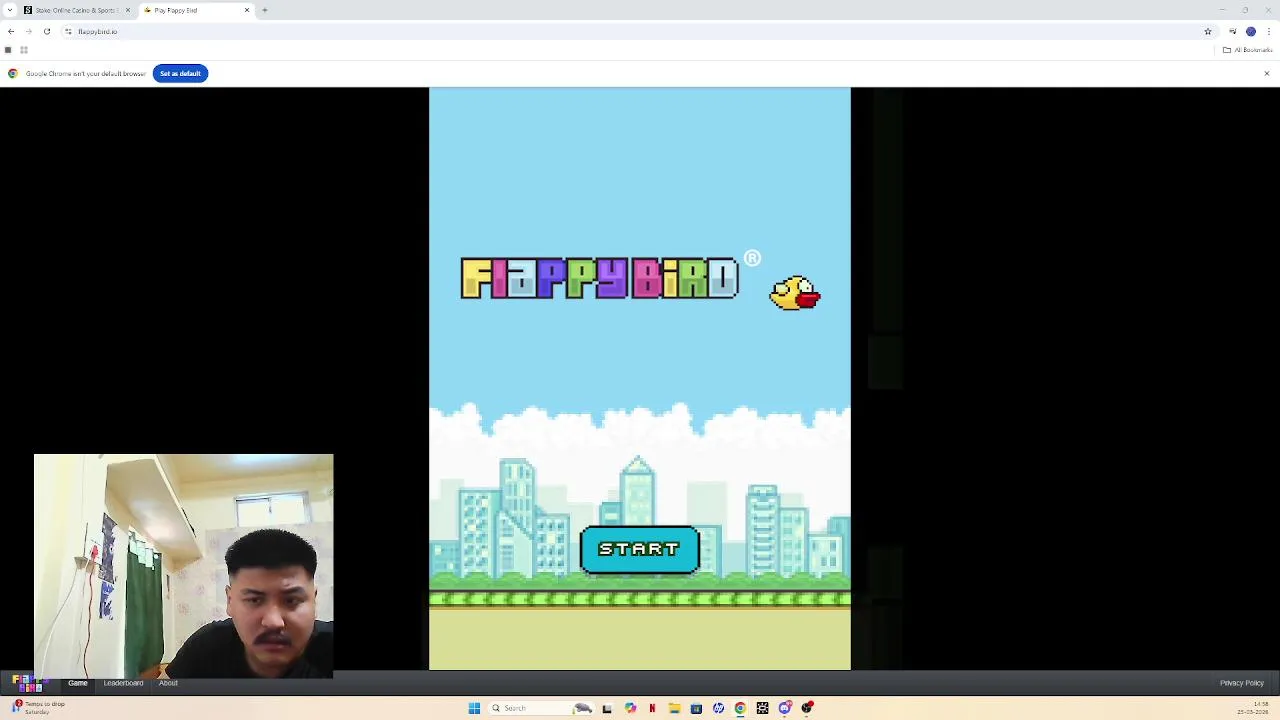Image resolution: width=1280 pixels, height=720 pixels.
Task: Go forward to the next page
Action: pyautogui.click(x=28, y=31)
